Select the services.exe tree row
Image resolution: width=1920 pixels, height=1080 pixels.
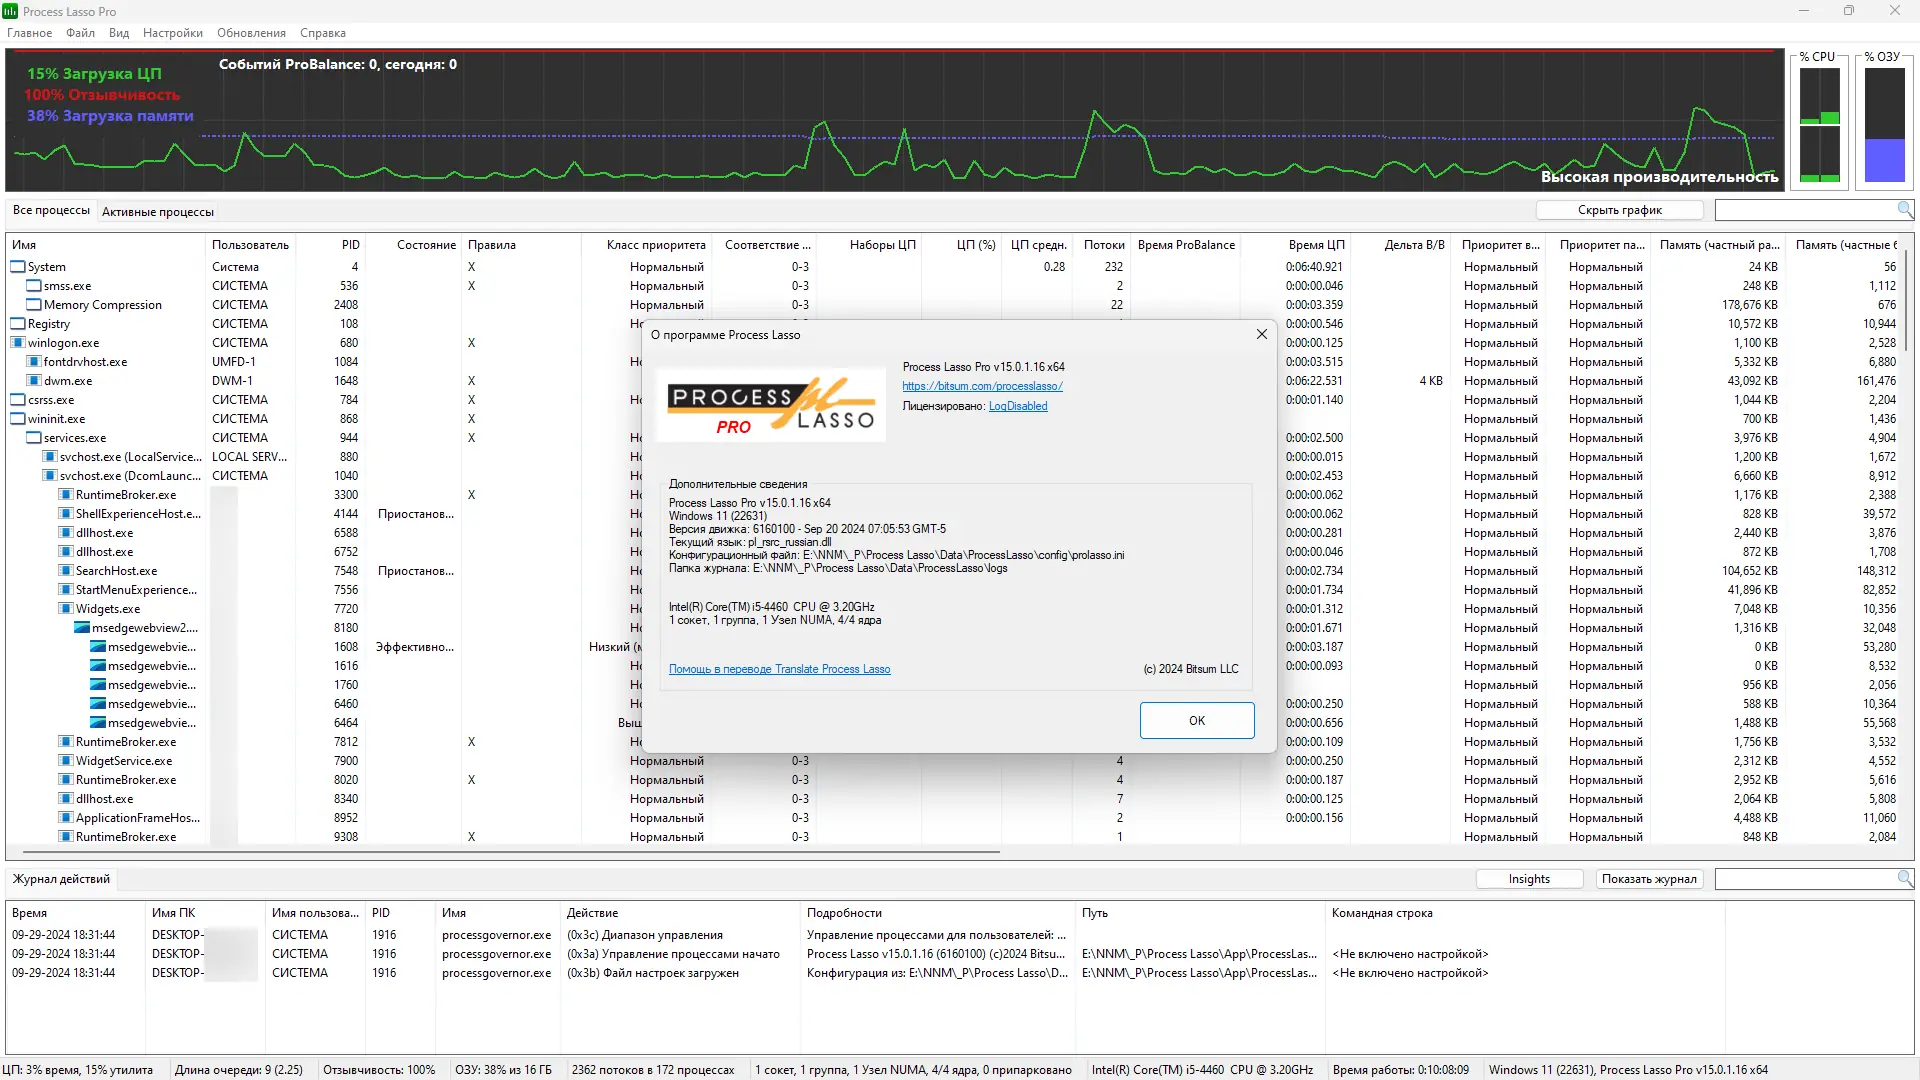coord(74,438)
